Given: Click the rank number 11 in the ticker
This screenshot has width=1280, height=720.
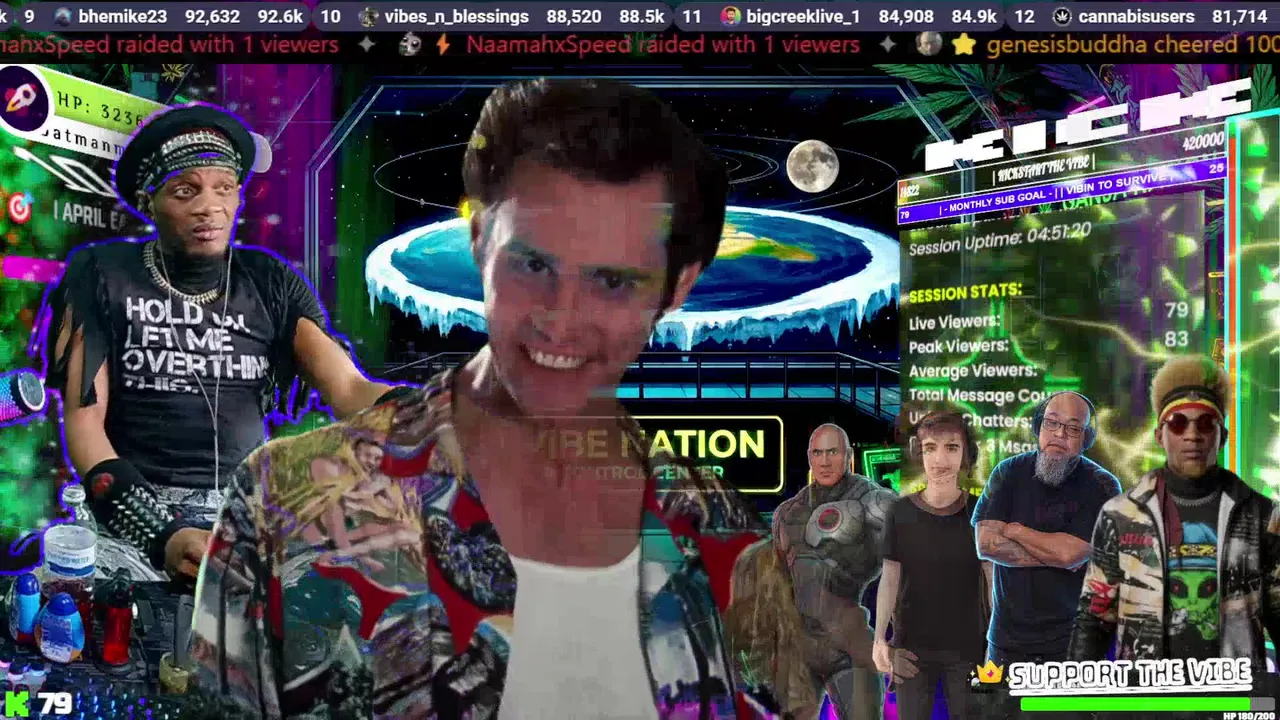Looking at the screenshot, I should pyautogui.click(x=692, y=16).
